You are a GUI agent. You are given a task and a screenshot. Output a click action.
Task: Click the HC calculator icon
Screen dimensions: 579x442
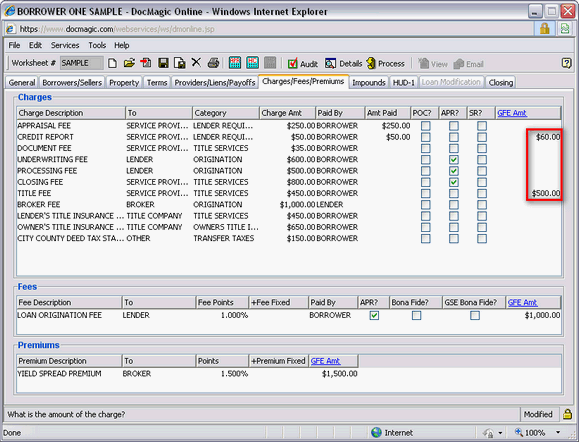click(x=252, y=63)
